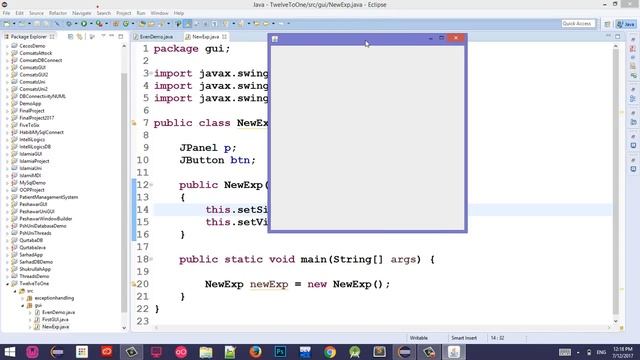Open the Project menu

(x=124, y=13)
